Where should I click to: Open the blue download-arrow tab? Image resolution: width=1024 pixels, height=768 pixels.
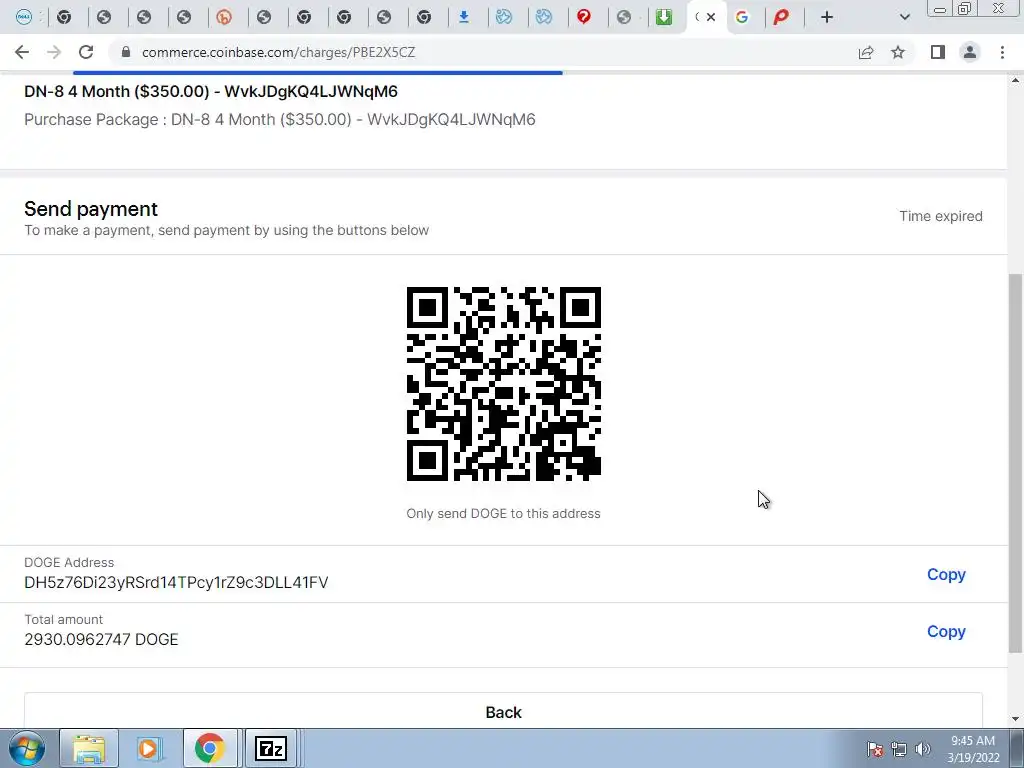pos(464,18)
